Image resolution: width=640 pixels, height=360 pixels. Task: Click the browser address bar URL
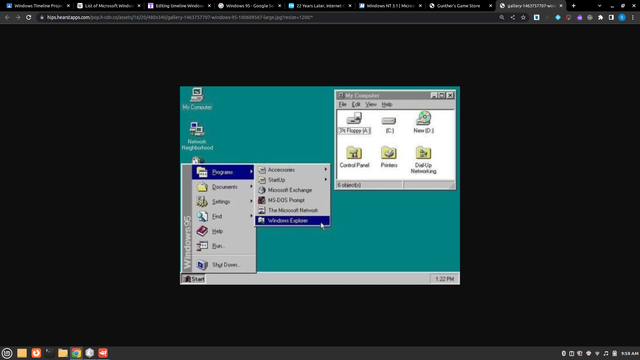180,18
